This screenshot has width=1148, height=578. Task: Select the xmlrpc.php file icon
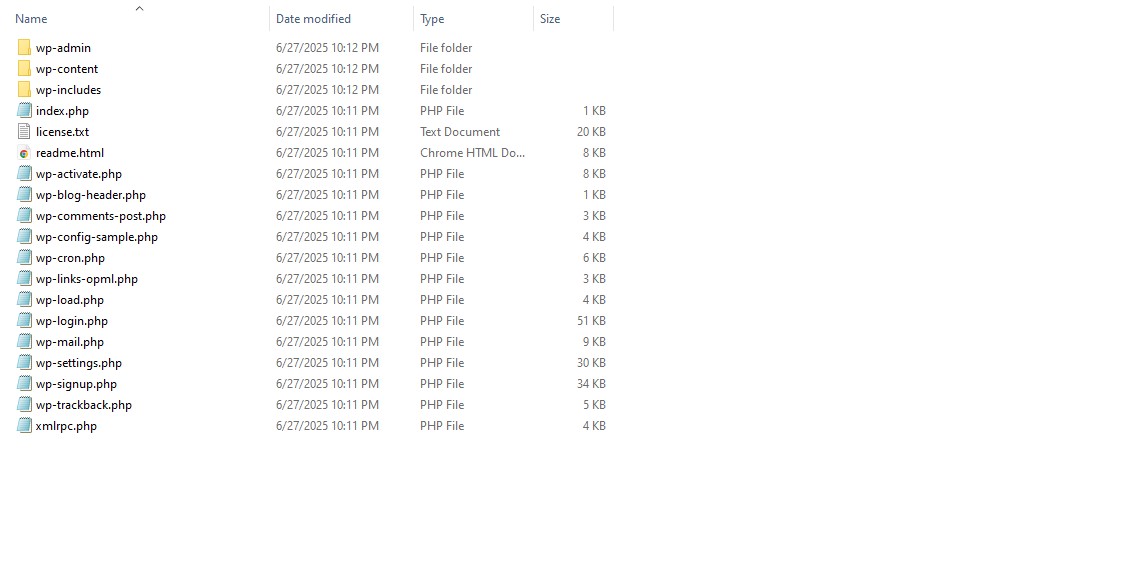pos(24,426)
